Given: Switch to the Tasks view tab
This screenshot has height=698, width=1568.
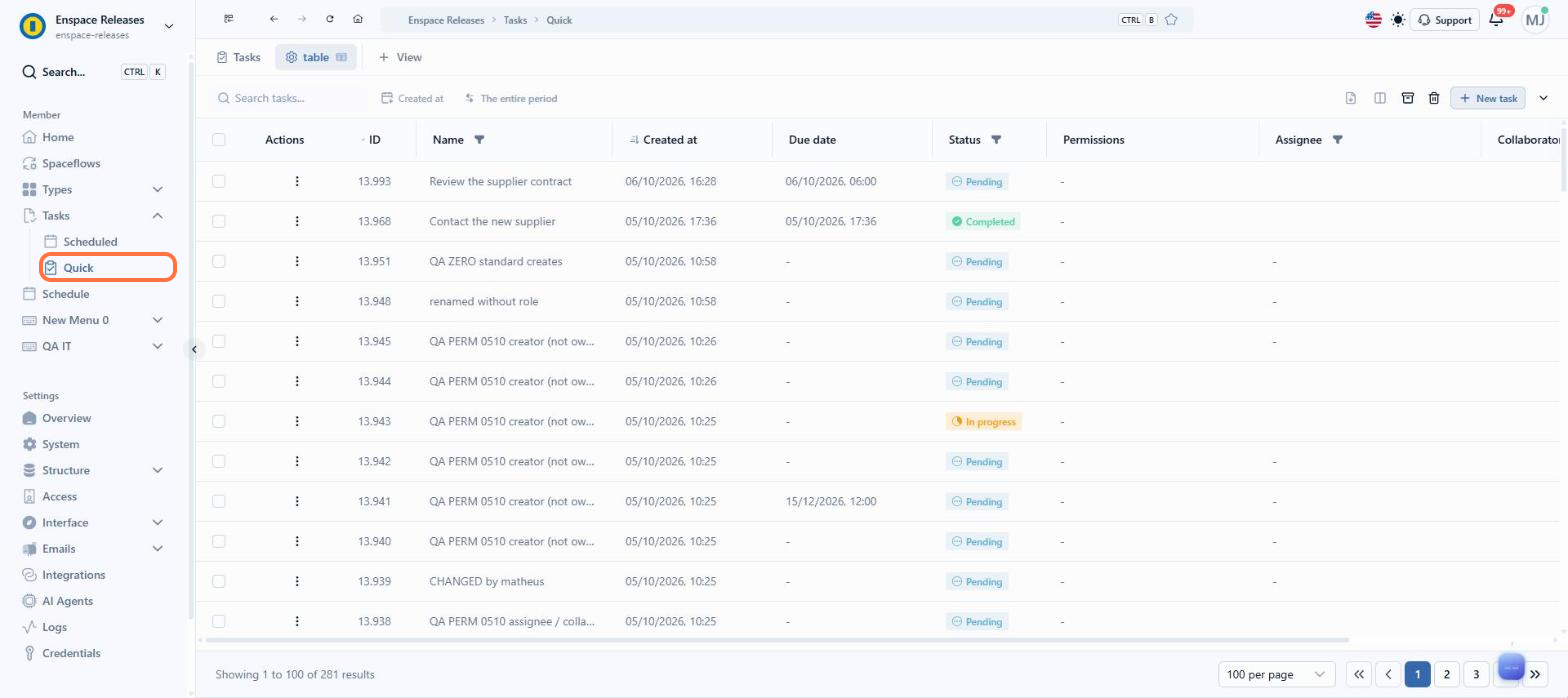Looking at the screenshot, I should tap(238, 57).
